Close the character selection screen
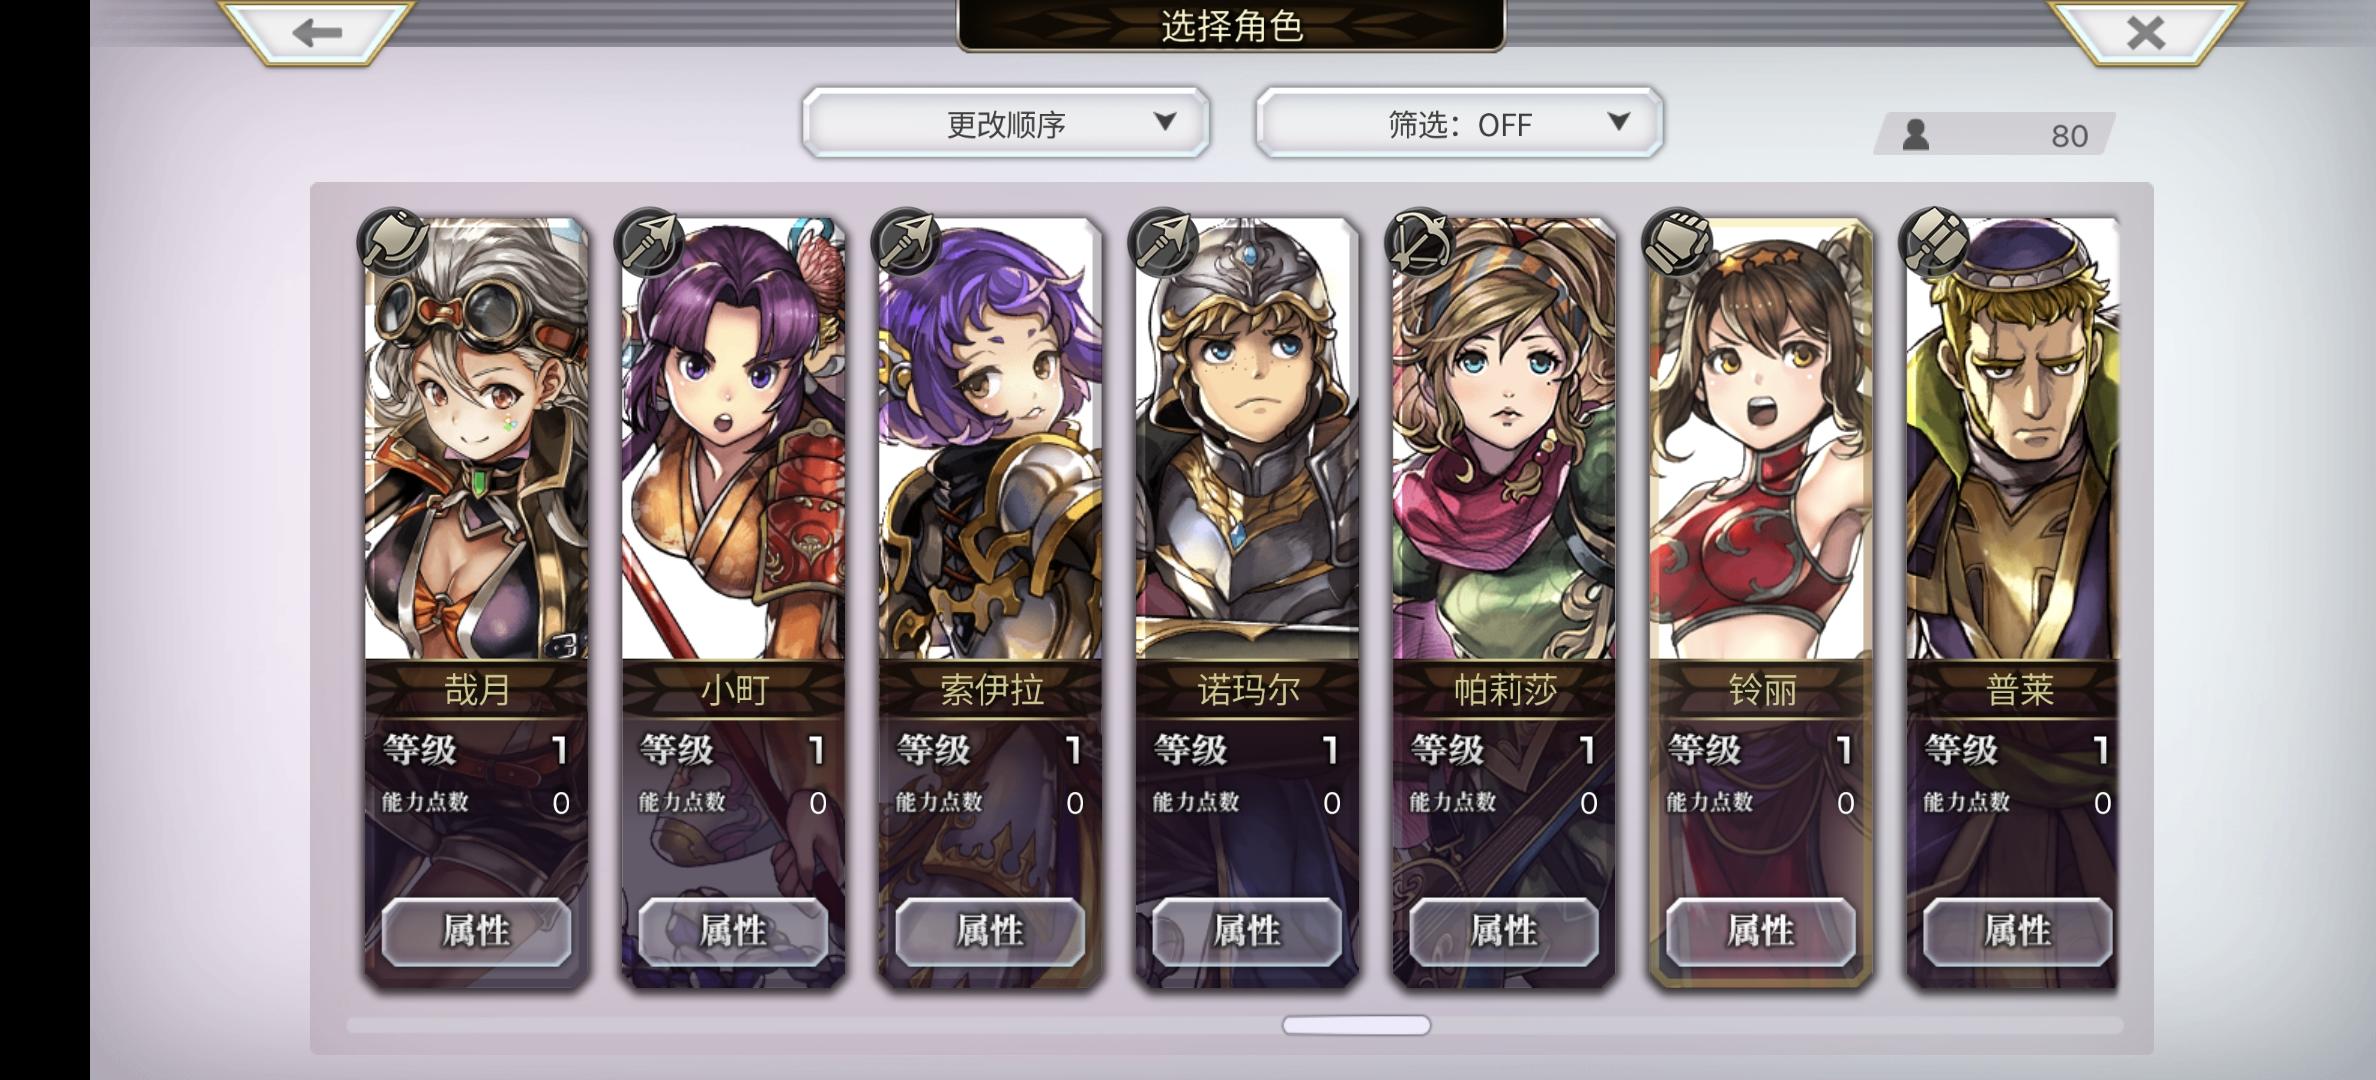 click(x=2145, y=32)
